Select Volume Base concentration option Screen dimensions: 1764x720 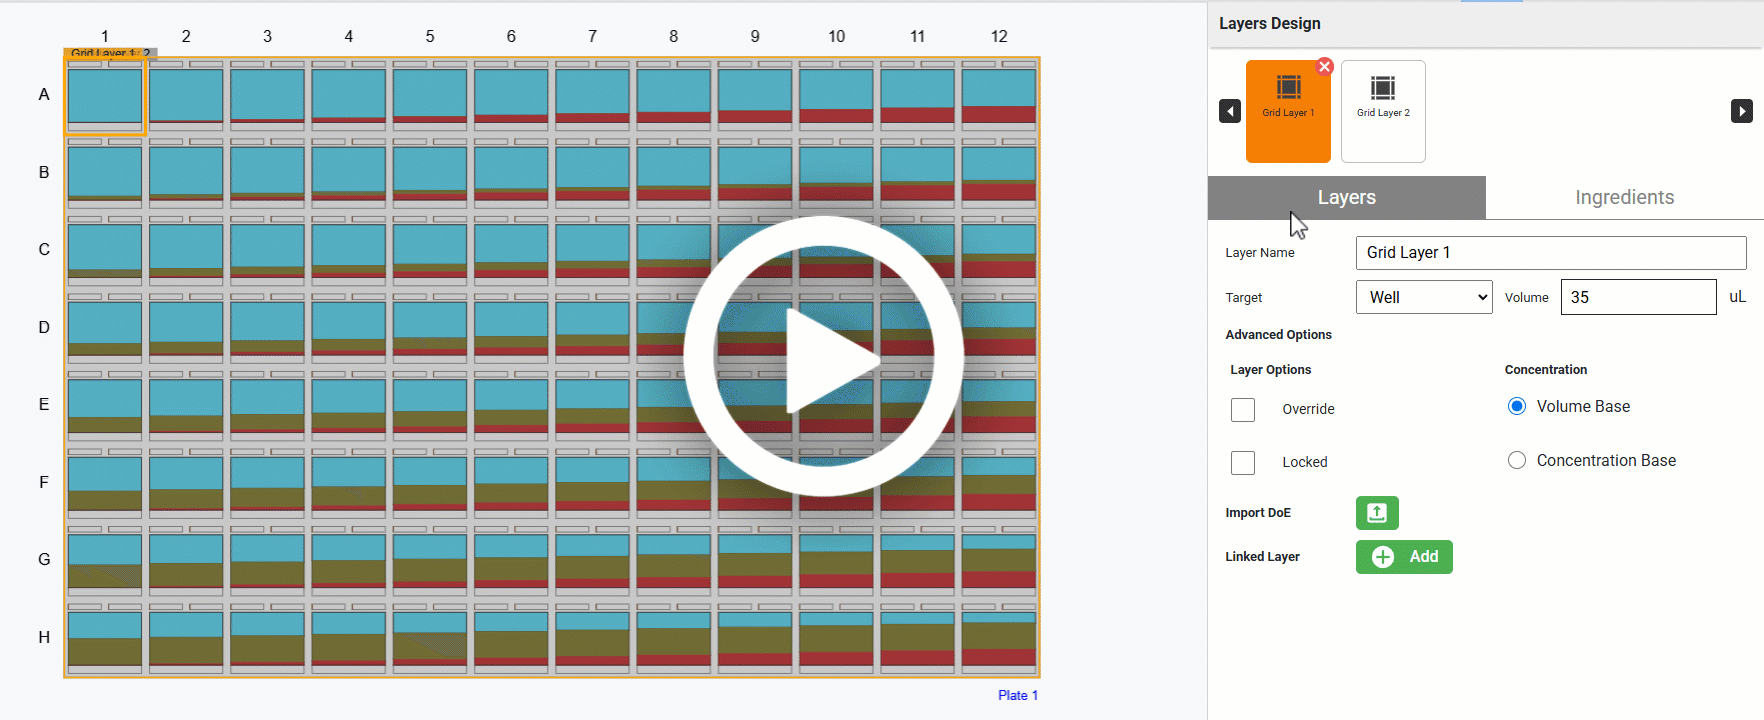coord(1517,406)
